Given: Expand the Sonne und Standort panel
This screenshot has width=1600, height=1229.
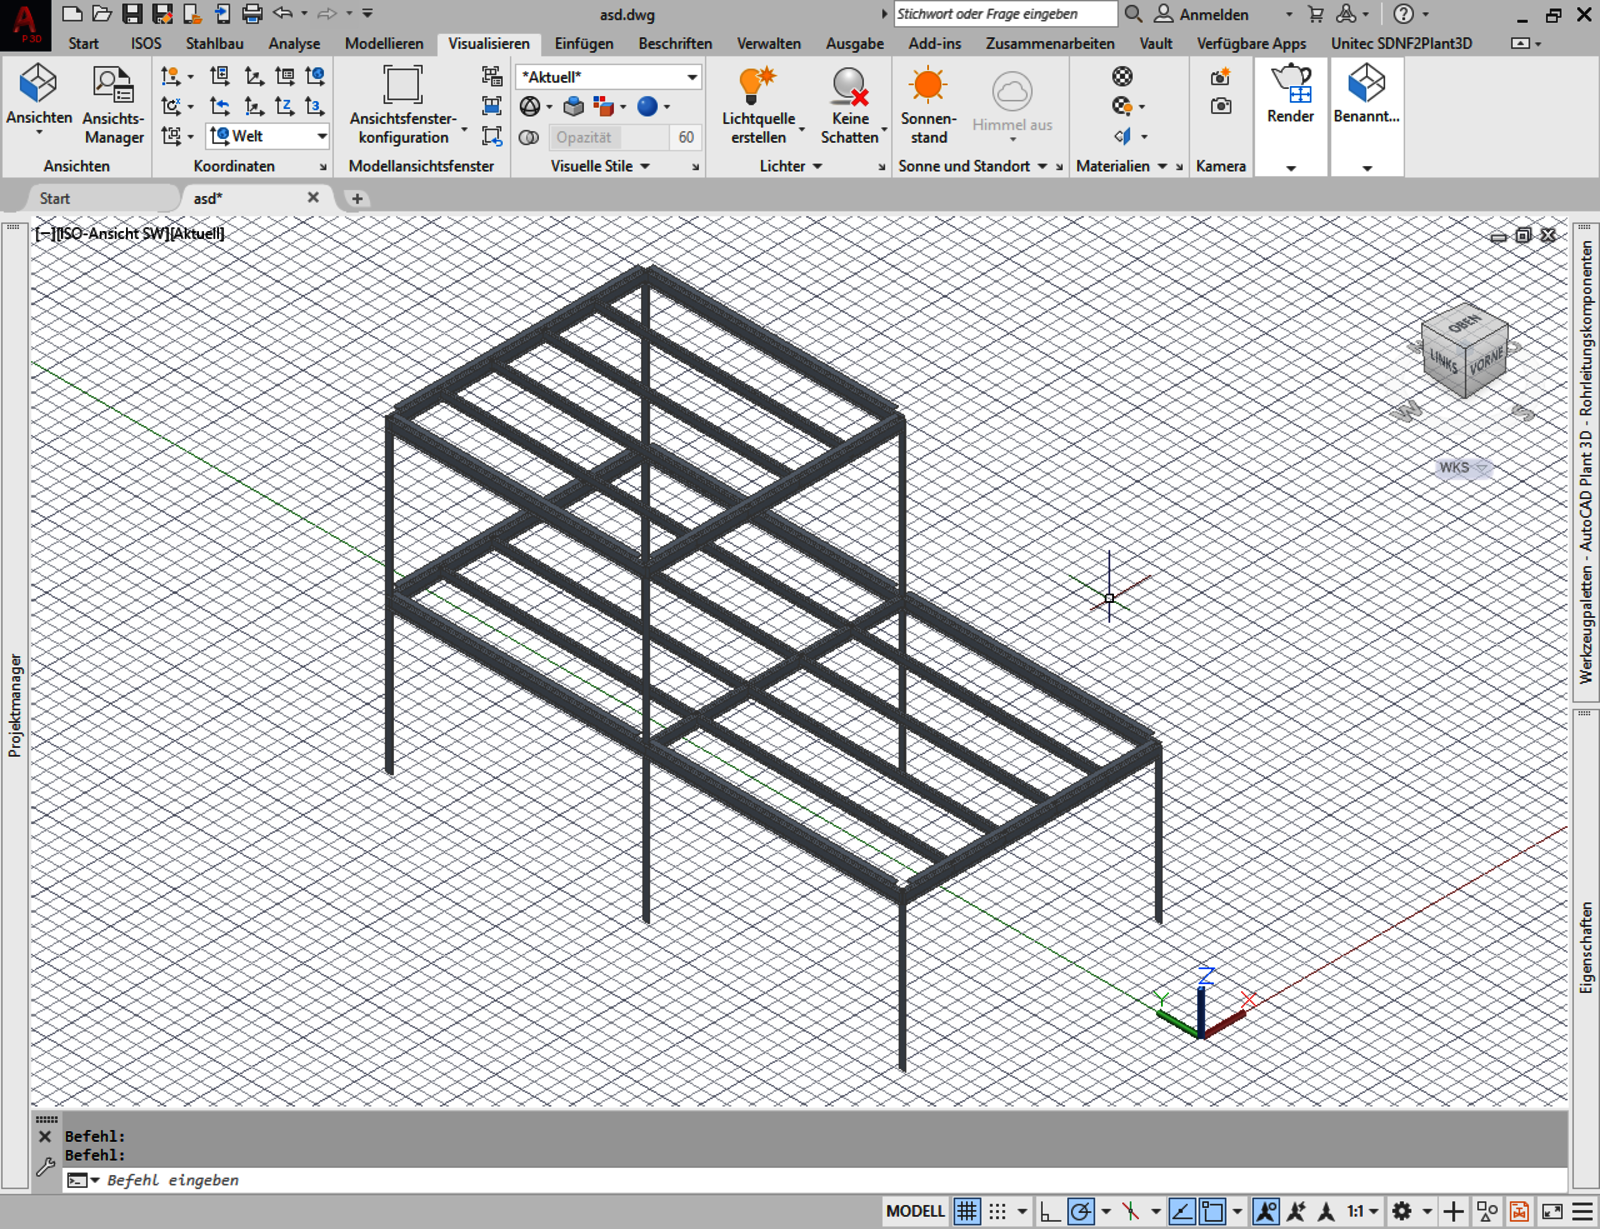Looking at the screenshot, I should (x=973, y=166).
